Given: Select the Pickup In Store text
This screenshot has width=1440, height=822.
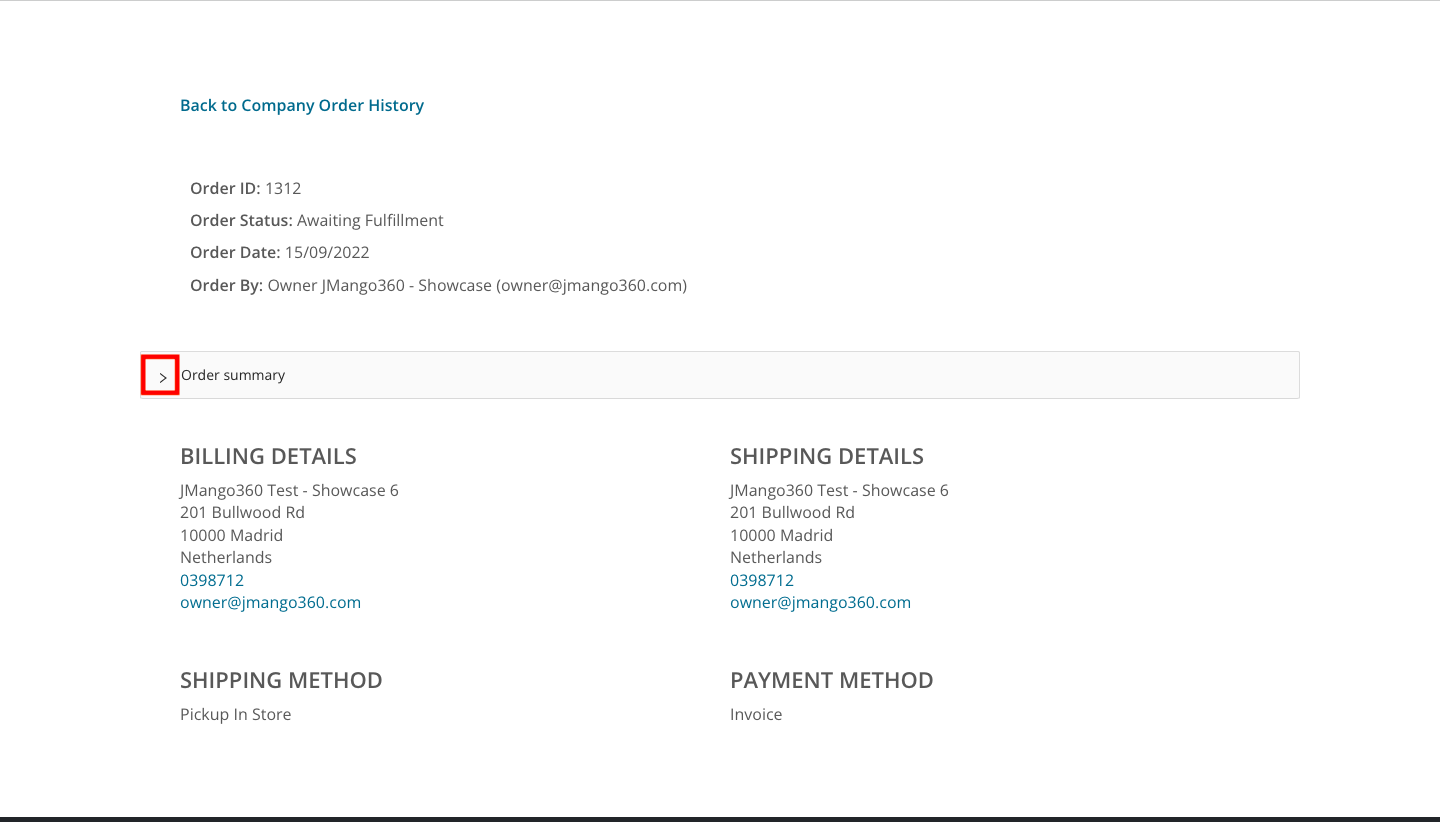Looking at the screenshot, I should click(x=235, y=714).
